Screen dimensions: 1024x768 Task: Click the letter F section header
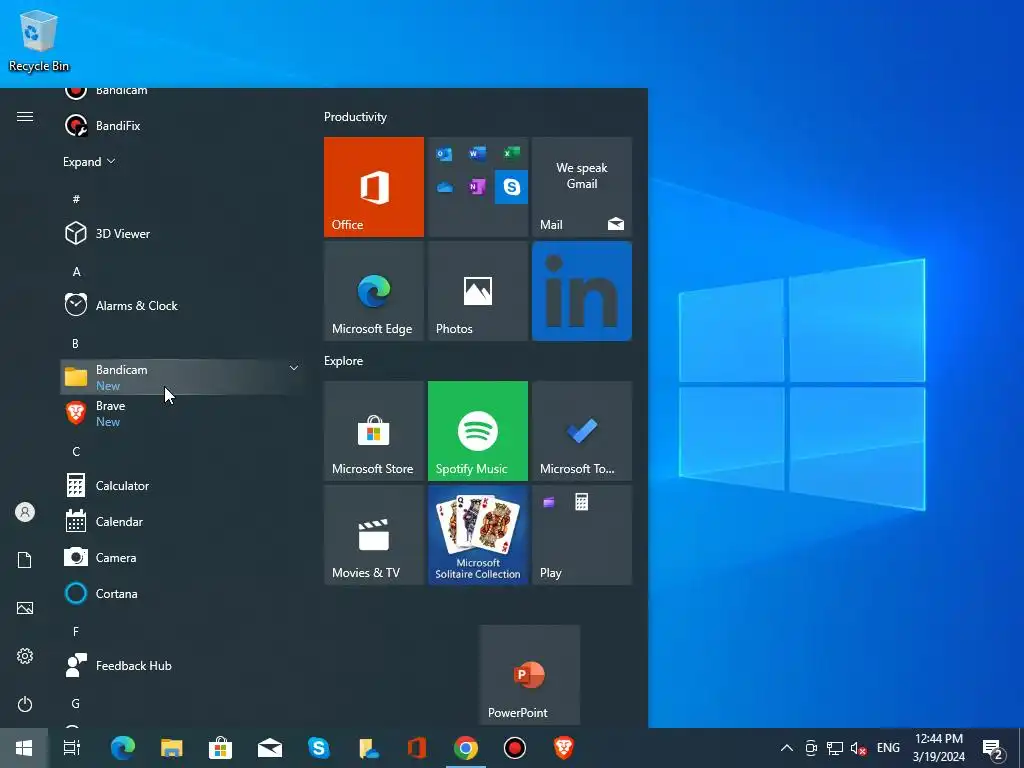click(x=76, y=632)
